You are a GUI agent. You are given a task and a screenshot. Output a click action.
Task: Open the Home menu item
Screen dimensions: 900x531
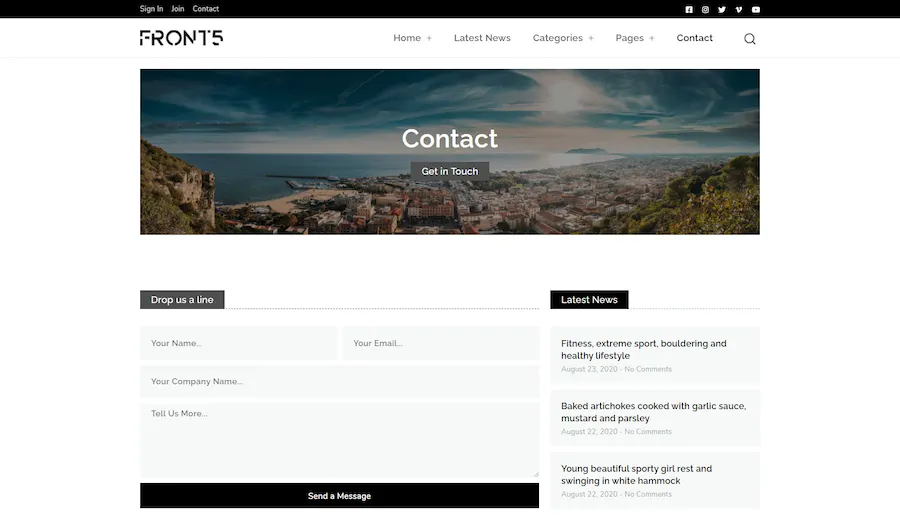coord(407,38)
